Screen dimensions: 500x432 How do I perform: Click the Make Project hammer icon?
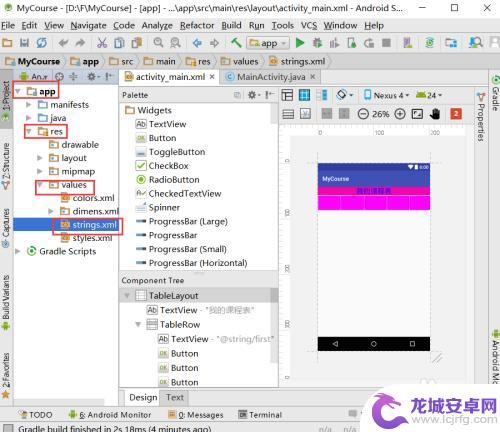tap(236, 42)
